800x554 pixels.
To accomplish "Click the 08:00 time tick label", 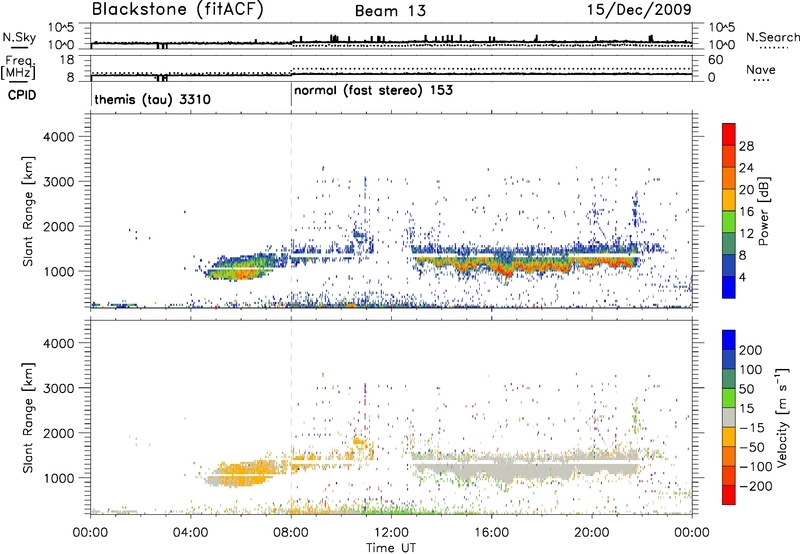I will coord(291,533).
